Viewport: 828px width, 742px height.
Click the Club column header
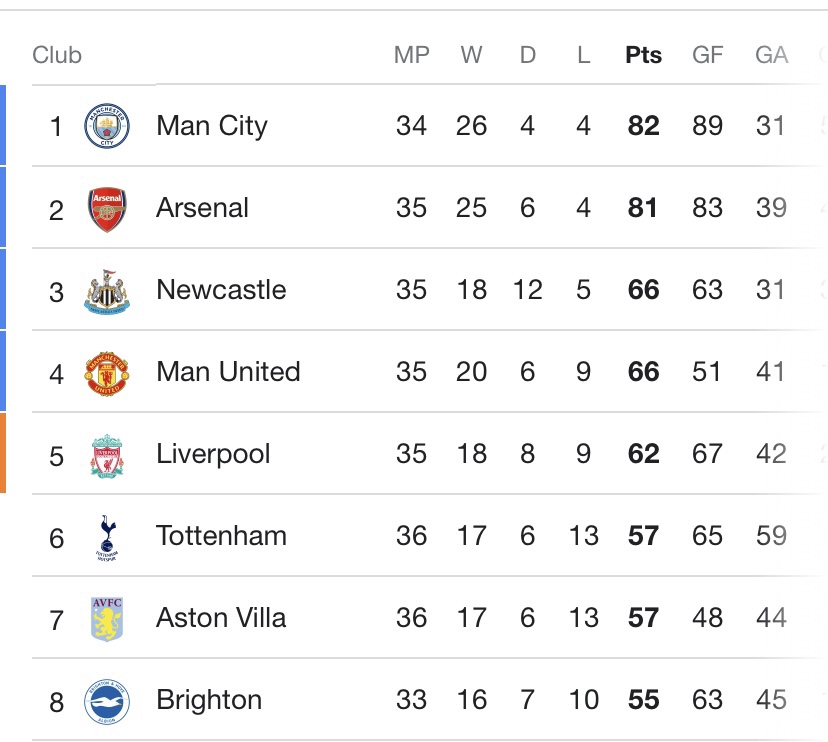click(57, 55)
